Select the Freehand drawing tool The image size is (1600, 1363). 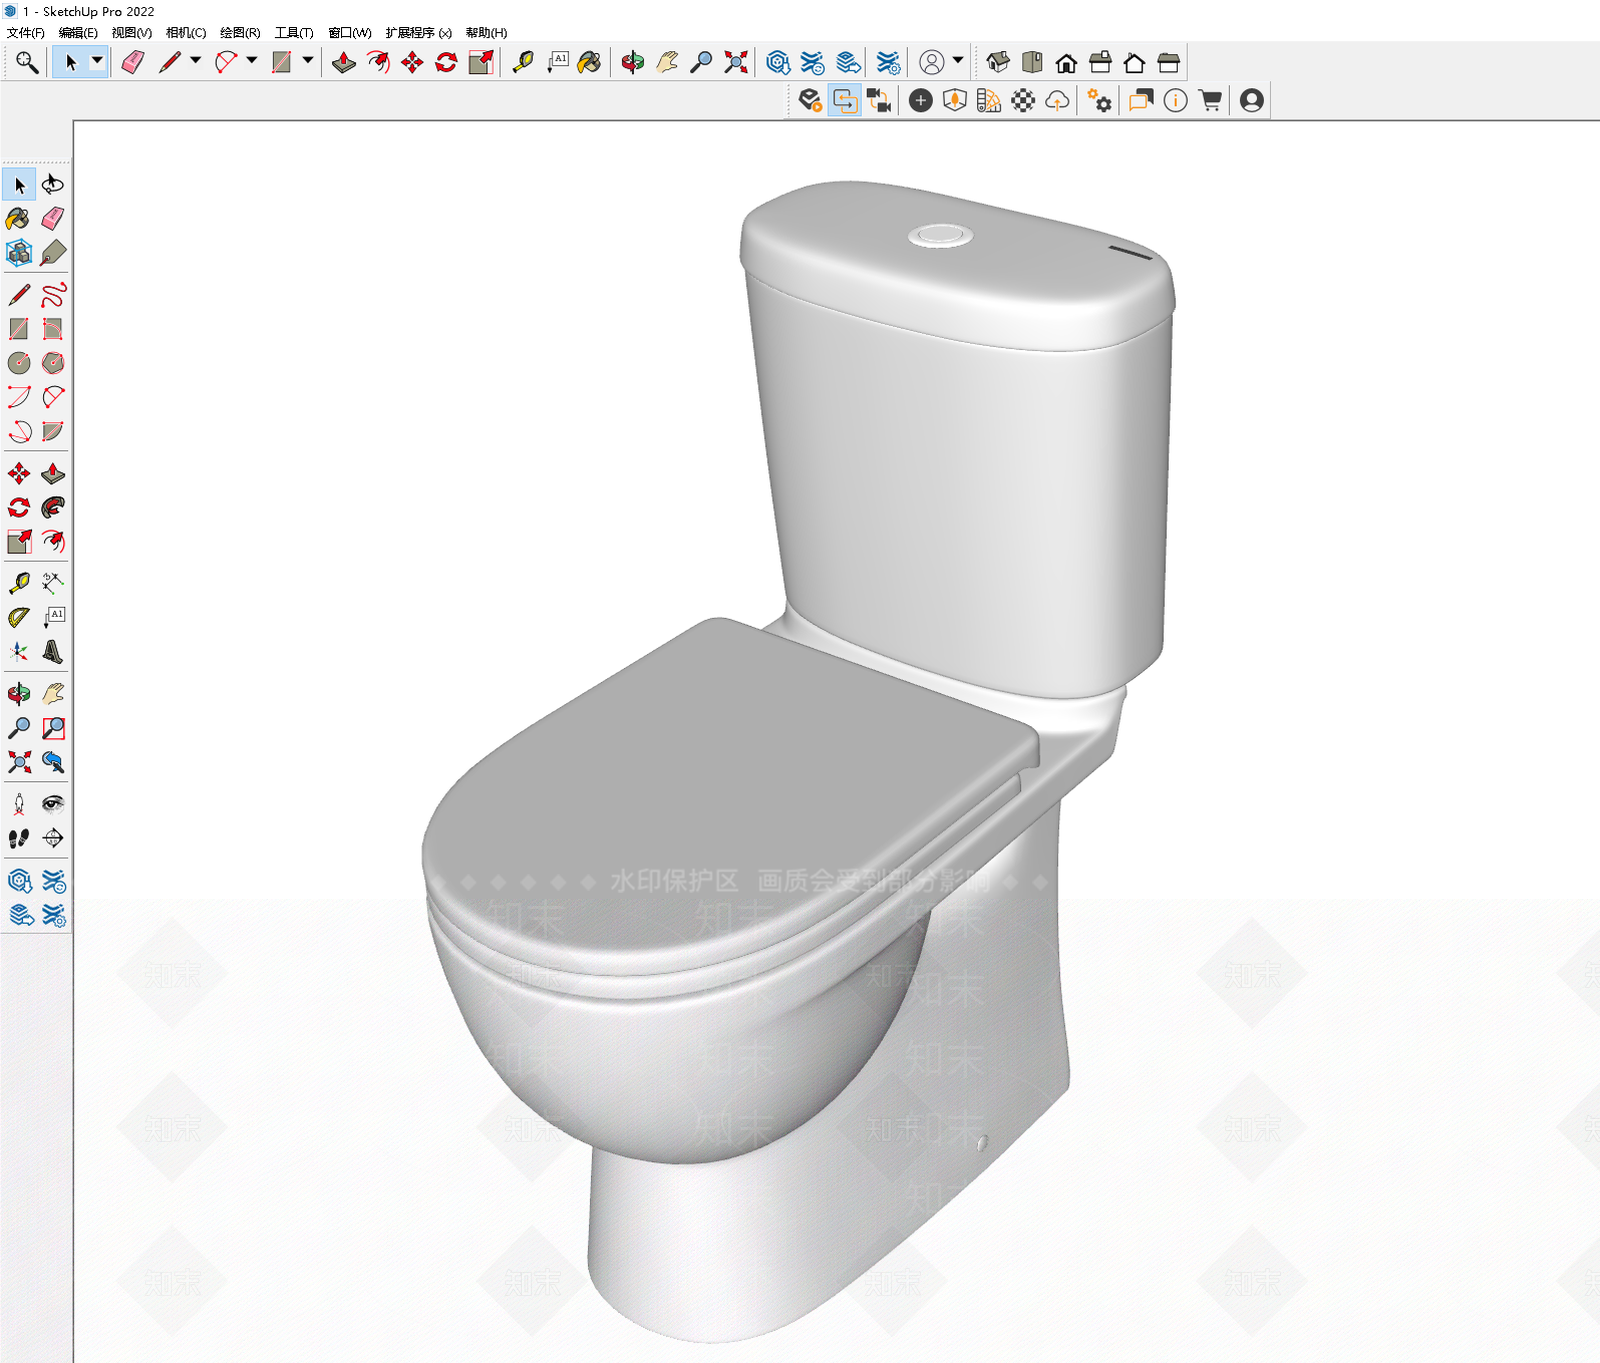(x=53, y=295)
